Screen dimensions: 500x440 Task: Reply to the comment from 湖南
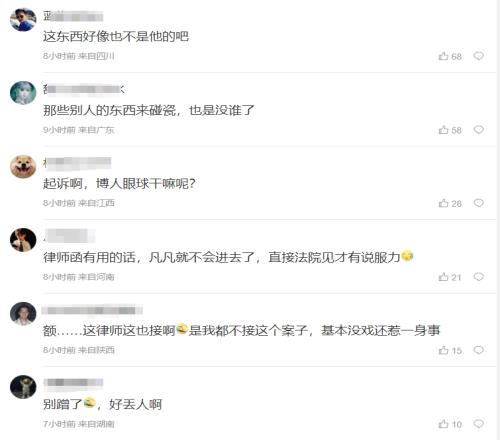(x=479, y=424)
